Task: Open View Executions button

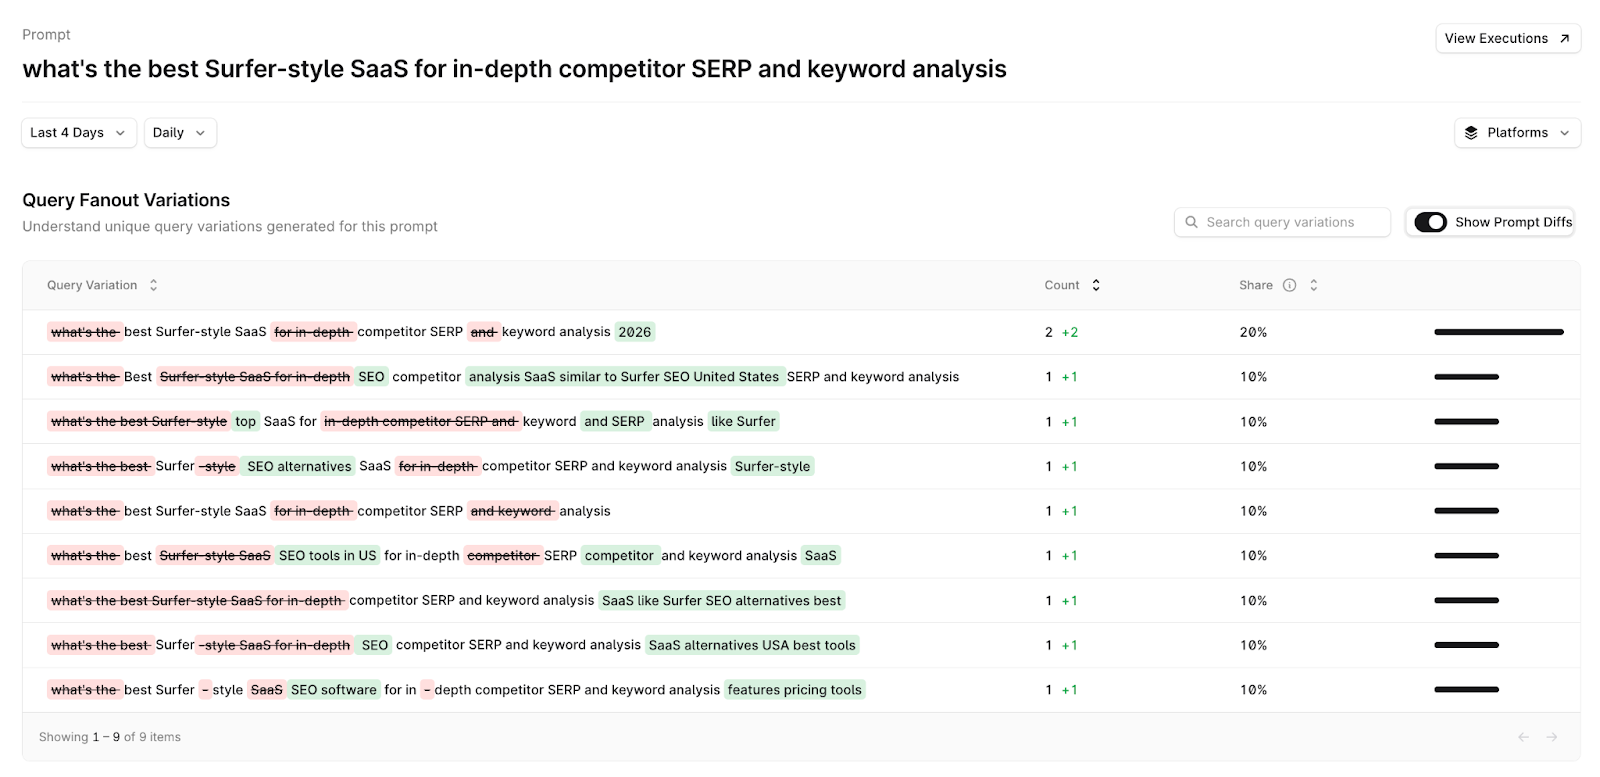Action: coord(1496,39)
